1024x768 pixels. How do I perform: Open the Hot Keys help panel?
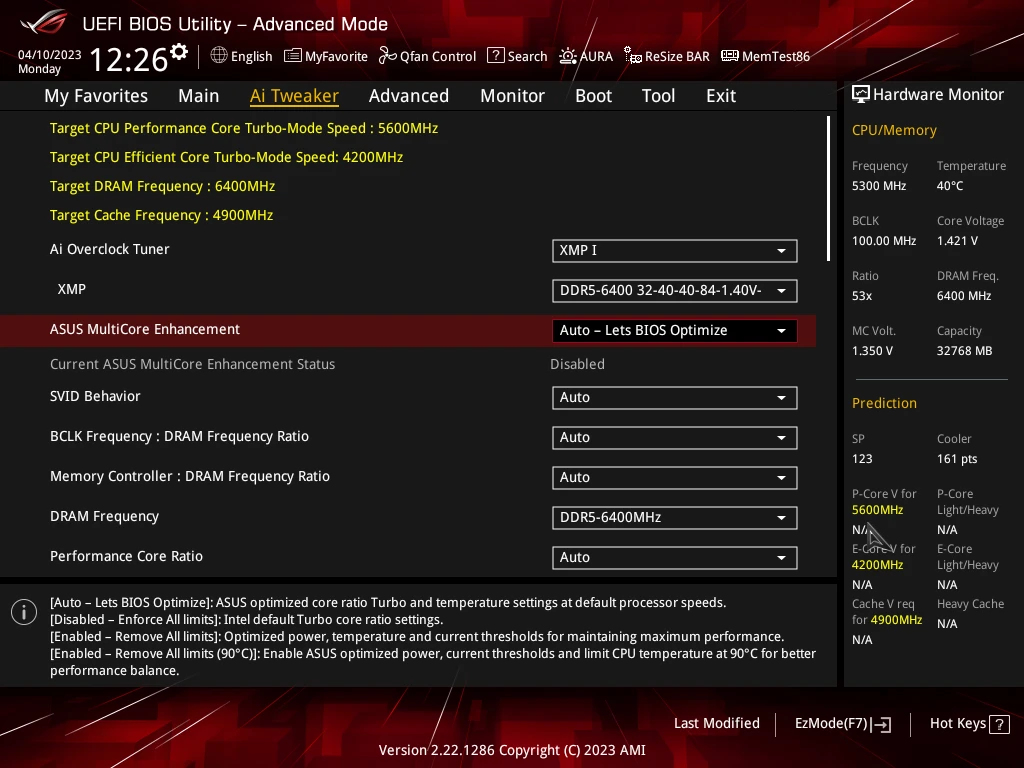point(968,723)
